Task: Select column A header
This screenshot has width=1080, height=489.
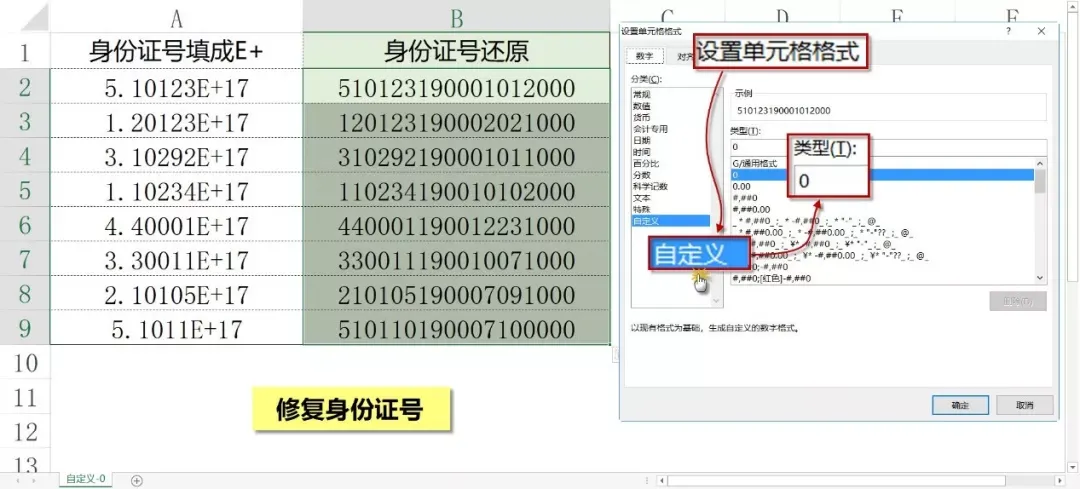Action: tap(176, 18)
